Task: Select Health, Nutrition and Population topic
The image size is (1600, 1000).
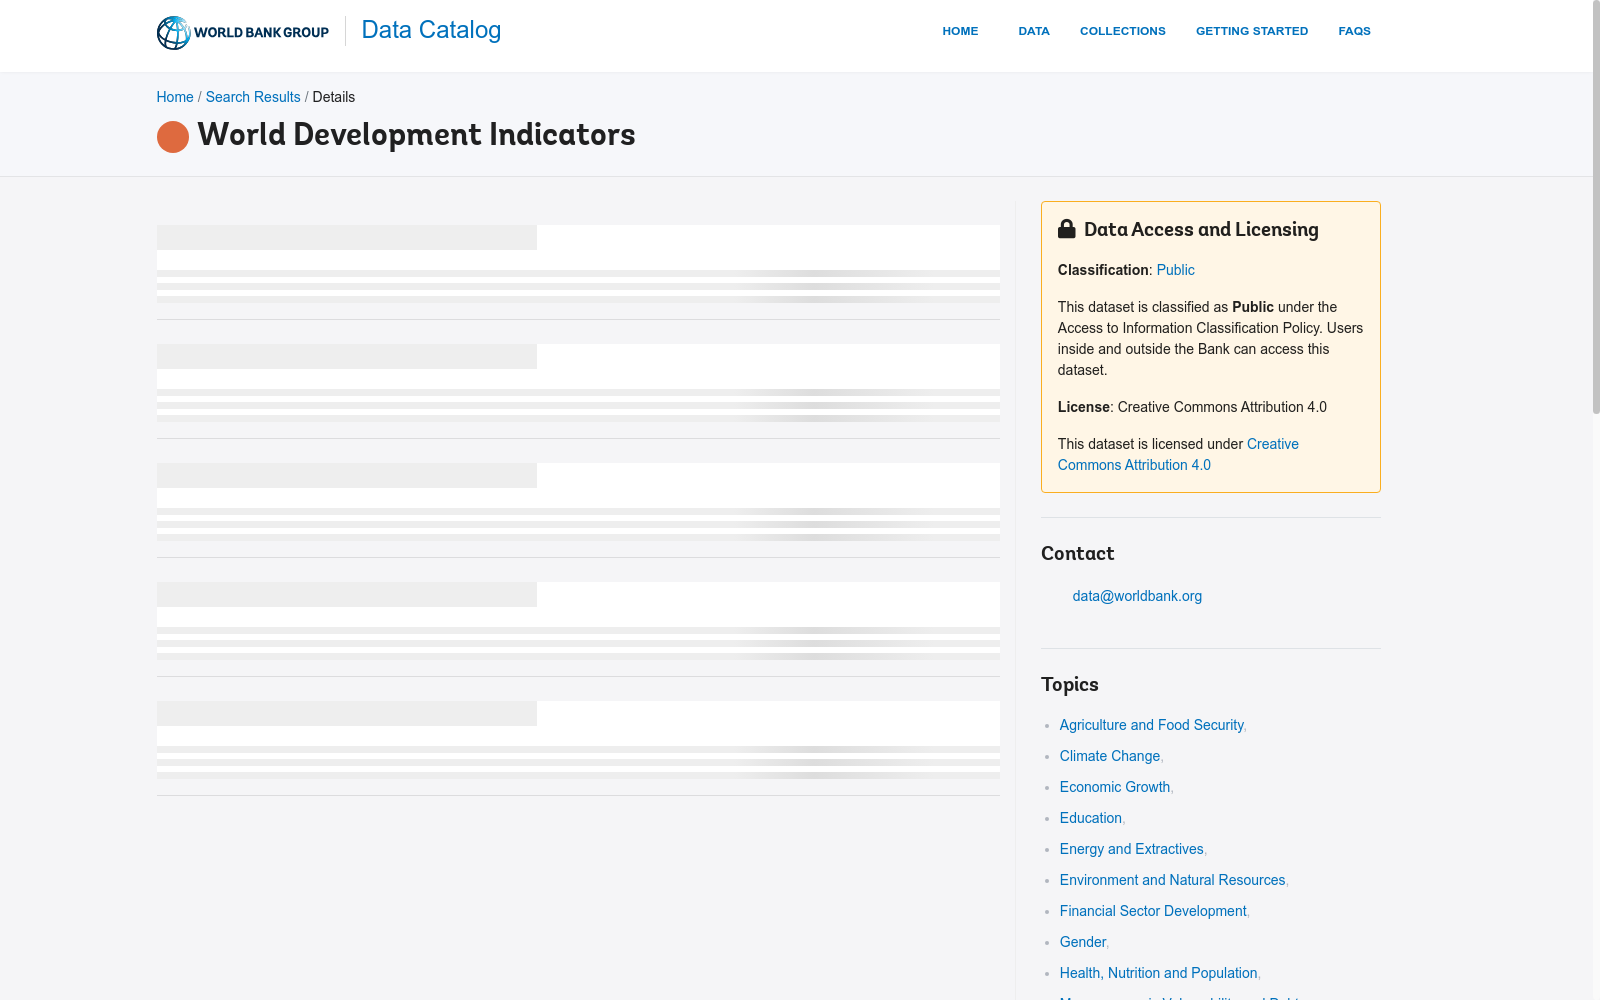Action: [x=1159, y=973]
